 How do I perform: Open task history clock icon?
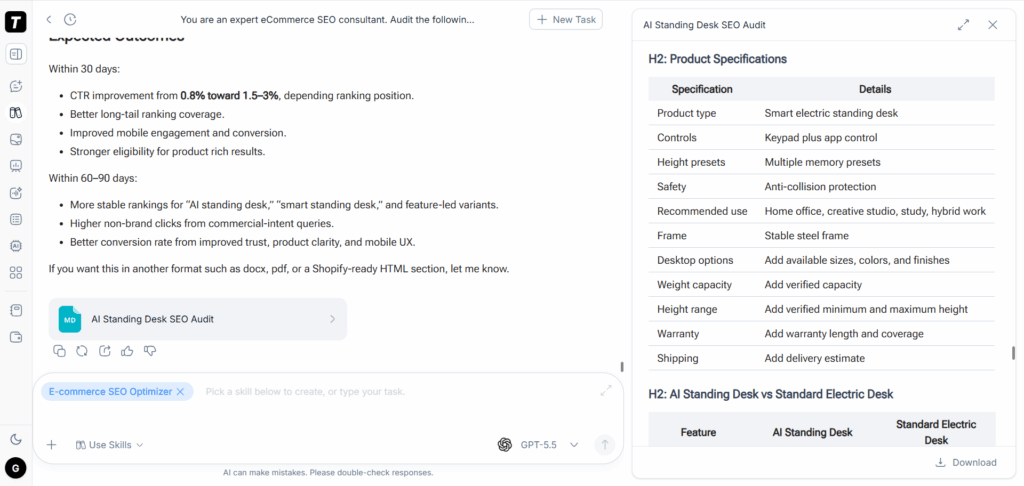(x=70, y=20)
